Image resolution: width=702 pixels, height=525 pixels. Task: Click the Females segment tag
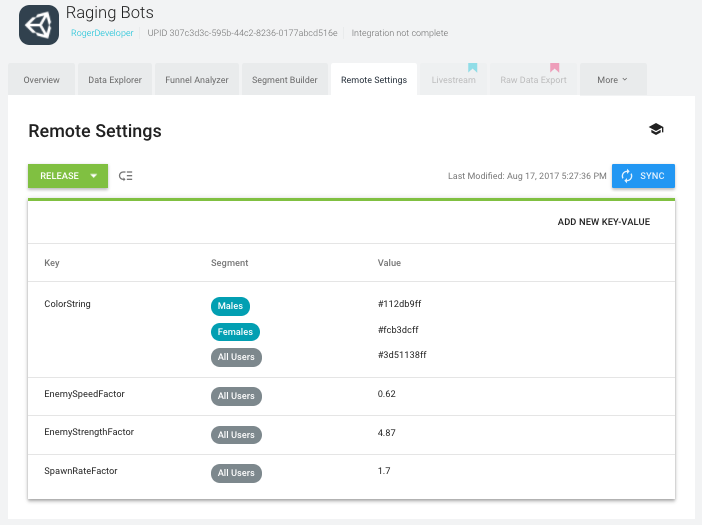click(235, 332)
